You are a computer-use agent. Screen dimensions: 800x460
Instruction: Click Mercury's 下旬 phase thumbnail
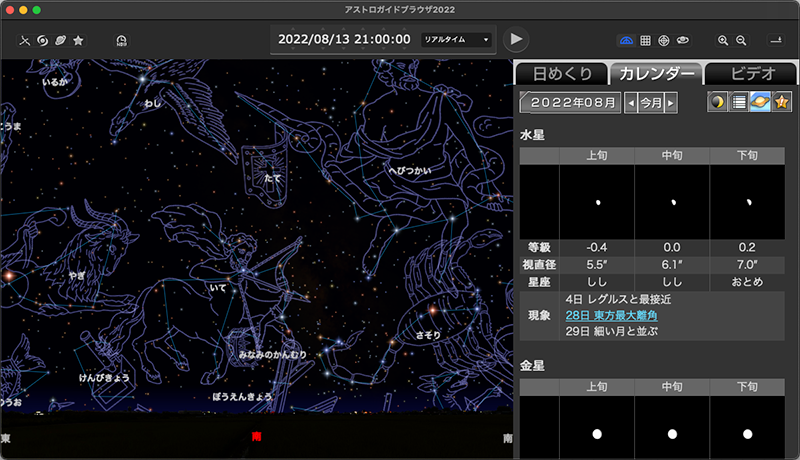pyautogui.click(x=747, y=202)
